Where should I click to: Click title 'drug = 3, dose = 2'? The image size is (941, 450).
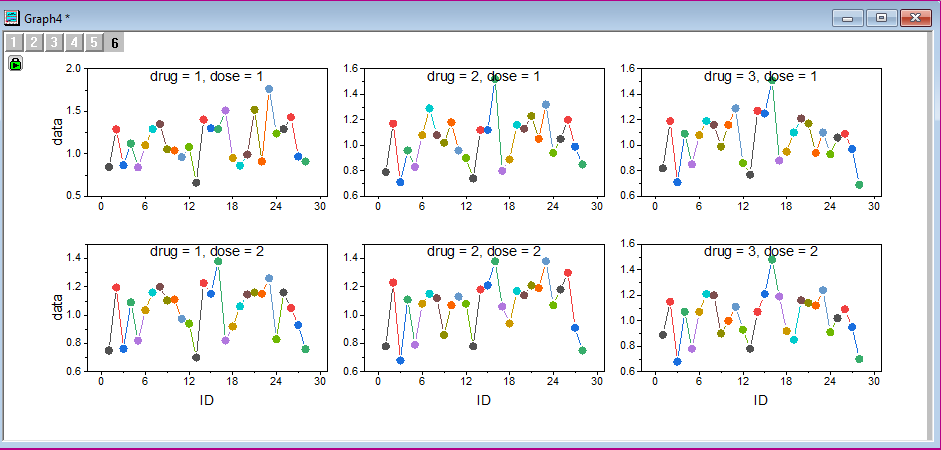(x=760, y=251)
